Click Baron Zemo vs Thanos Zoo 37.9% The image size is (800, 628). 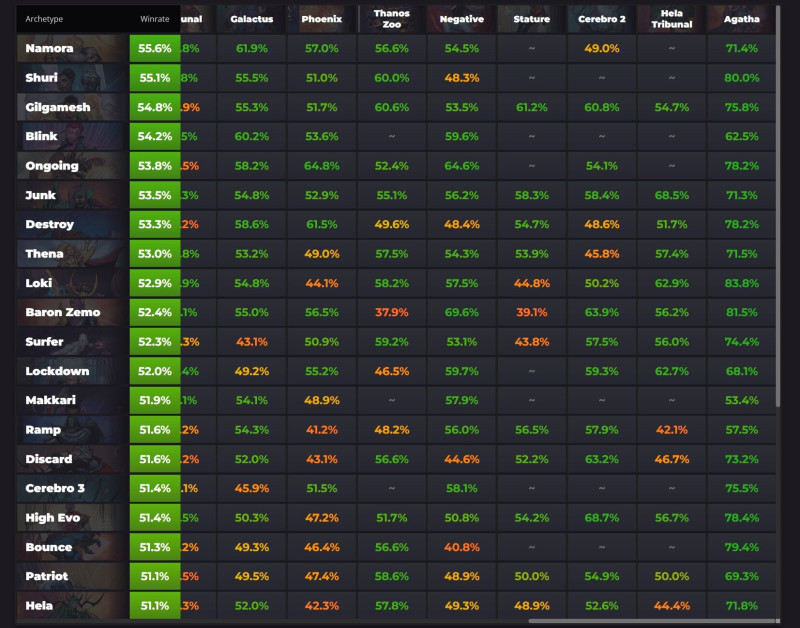391,312
